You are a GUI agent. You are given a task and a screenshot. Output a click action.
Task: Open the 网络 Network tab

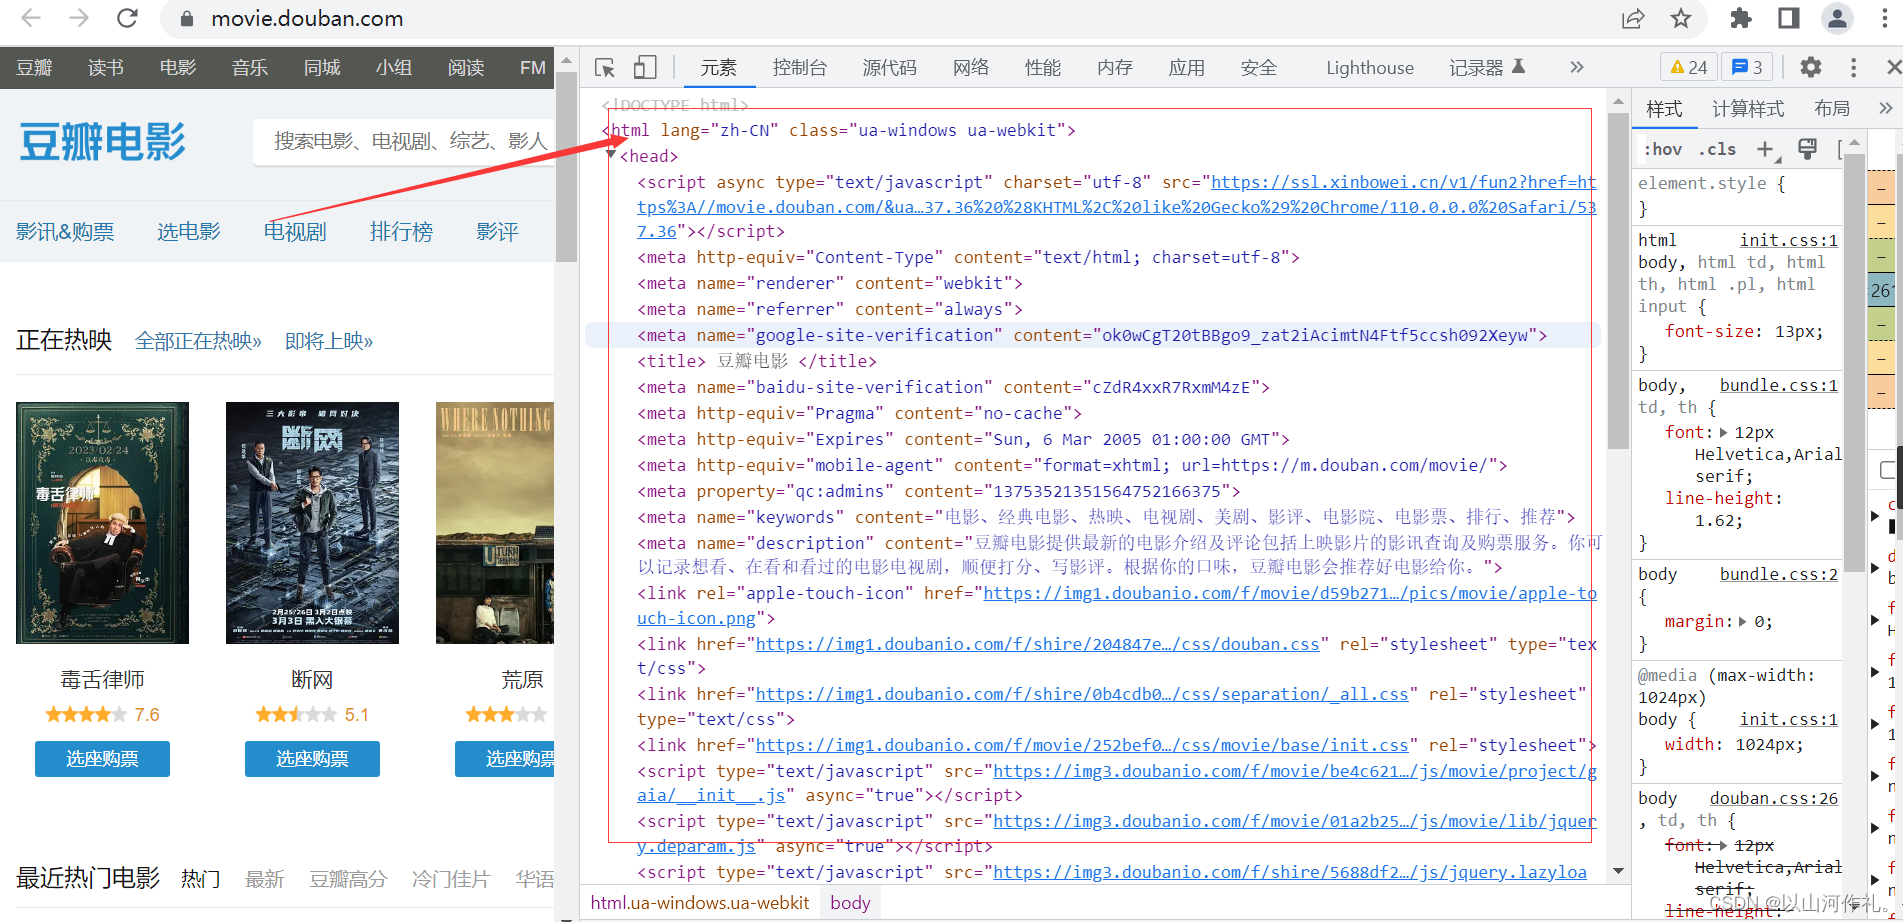click(970, 67)
